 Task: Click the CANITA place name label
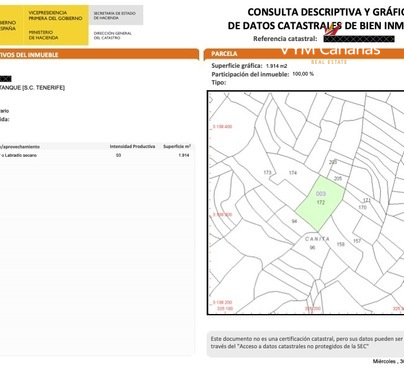tap(317, 239)
